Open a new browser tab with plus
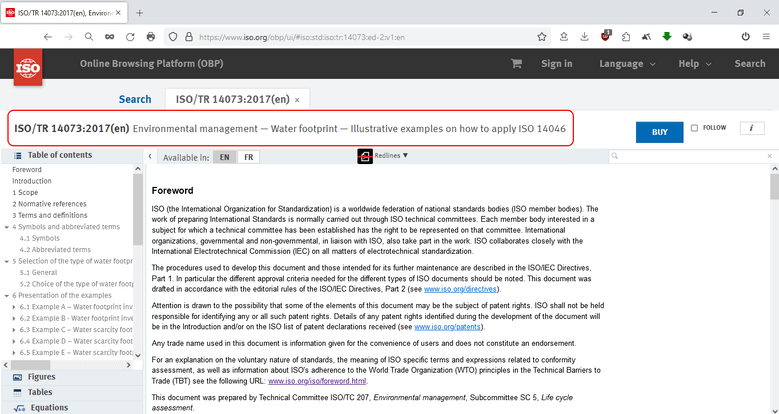Screen dimensions: 779x414 point(139,13)
